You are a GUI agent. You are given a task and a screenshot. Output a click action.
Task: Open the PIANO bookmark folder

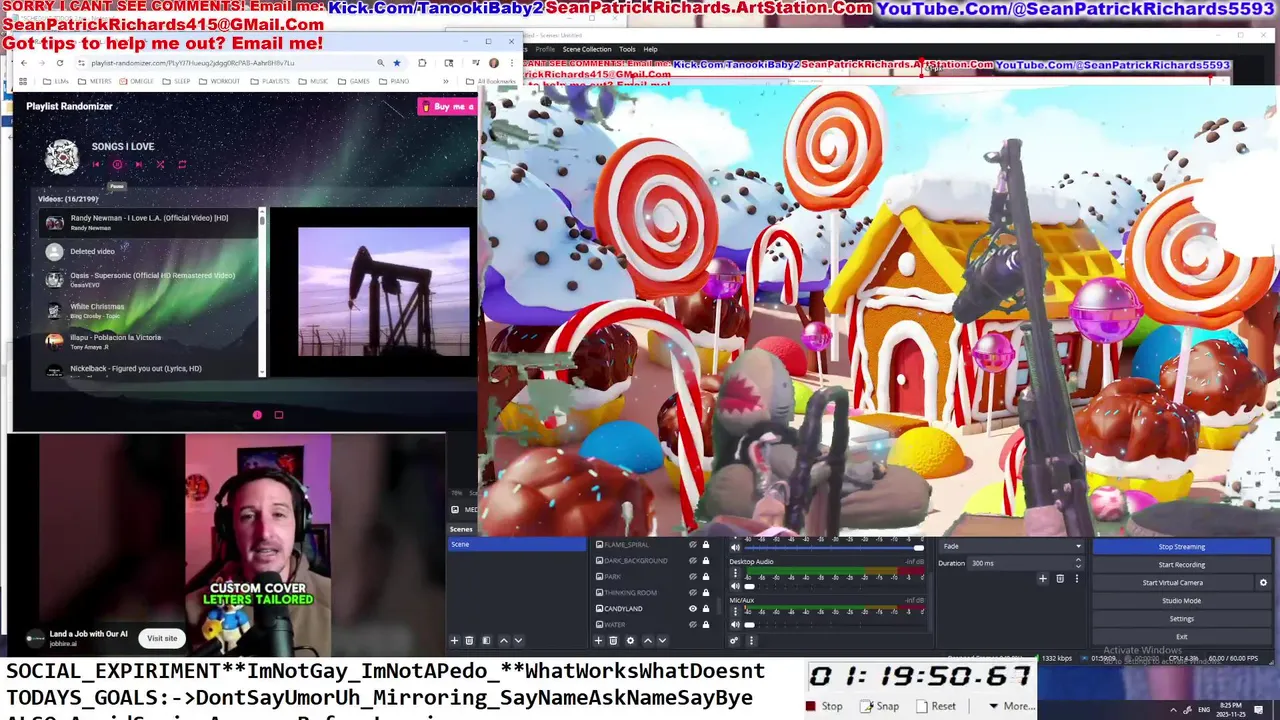[394, 81]
